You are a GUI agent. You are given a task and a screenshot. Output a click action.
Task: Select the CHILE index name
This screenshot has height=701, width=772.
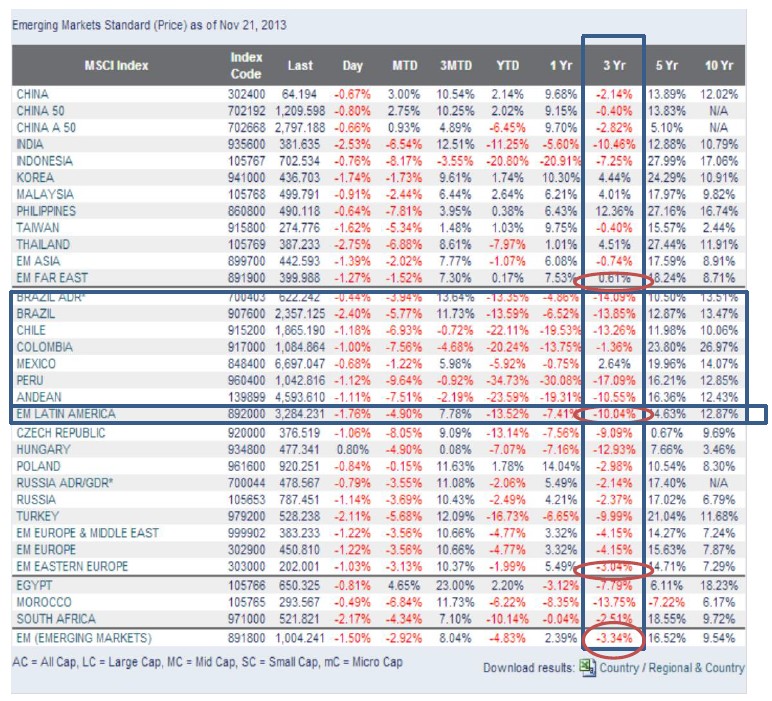coord(31,330)
